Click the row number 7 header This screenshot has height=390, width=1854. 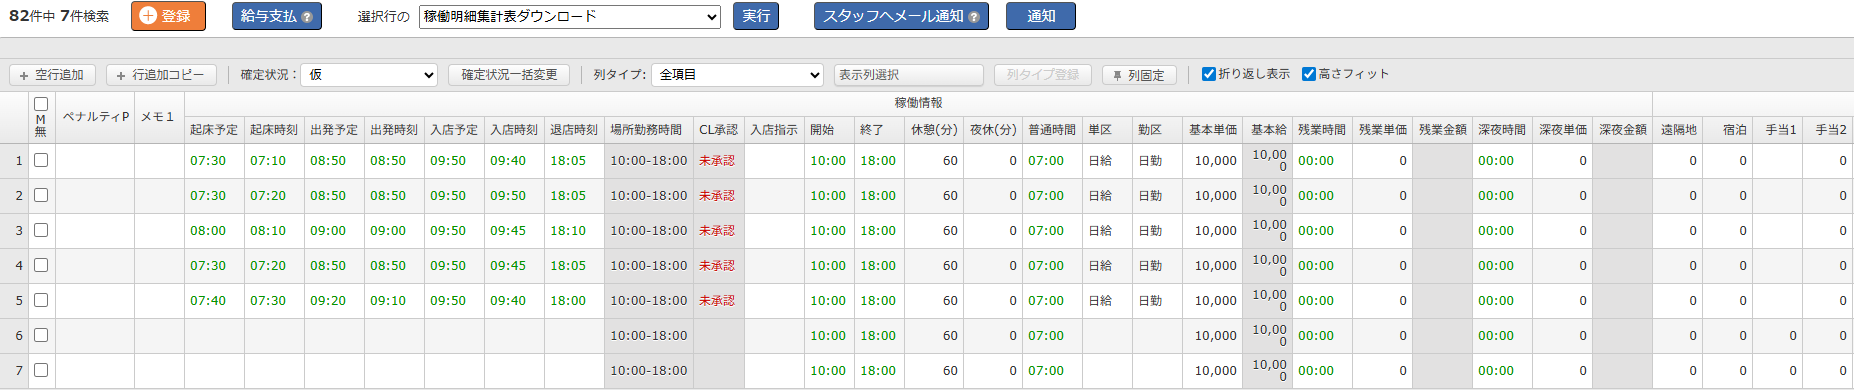tap(14, 370)
